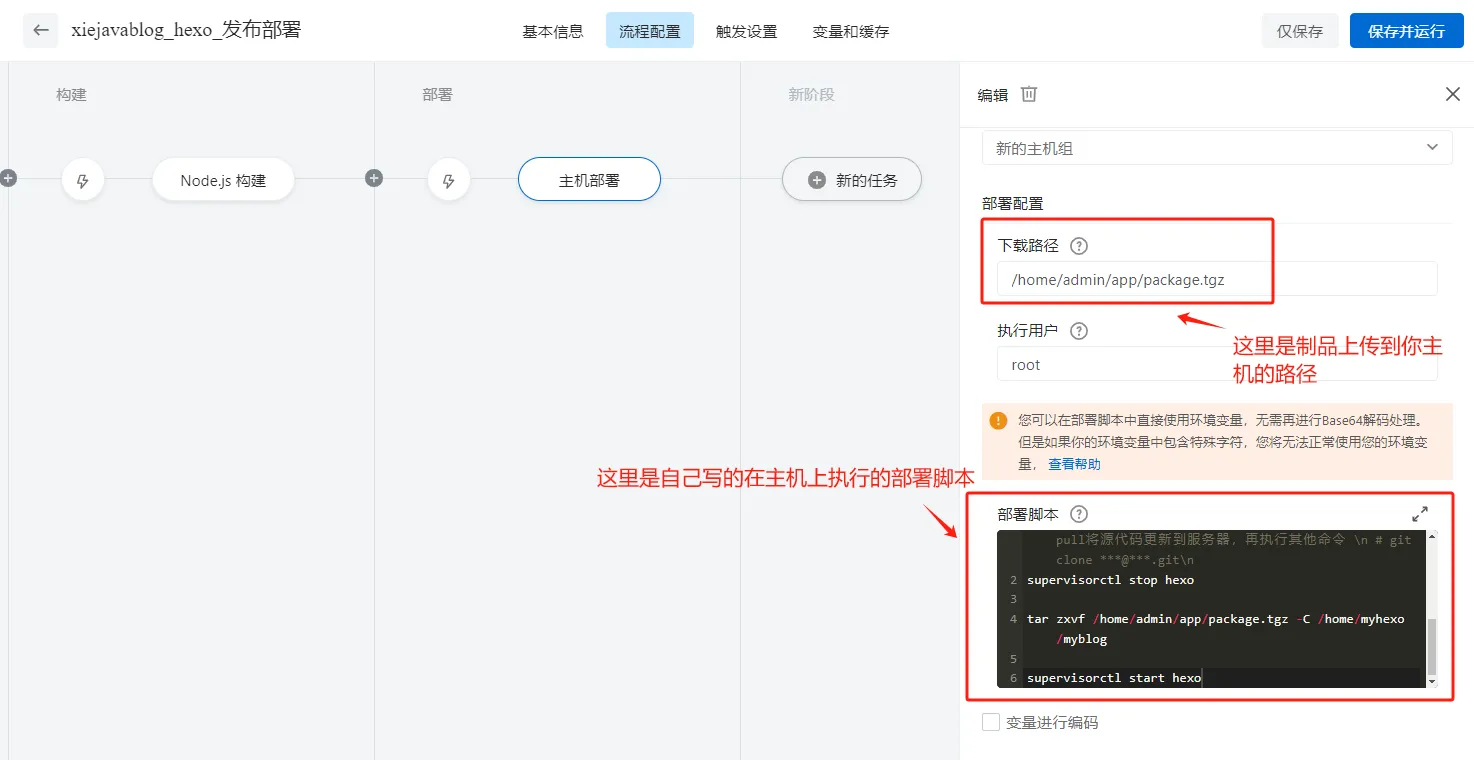The height and width of the screenshot is (760, 1474).
Task: Click the back arrow beside pipeline name
Action: 39,30
